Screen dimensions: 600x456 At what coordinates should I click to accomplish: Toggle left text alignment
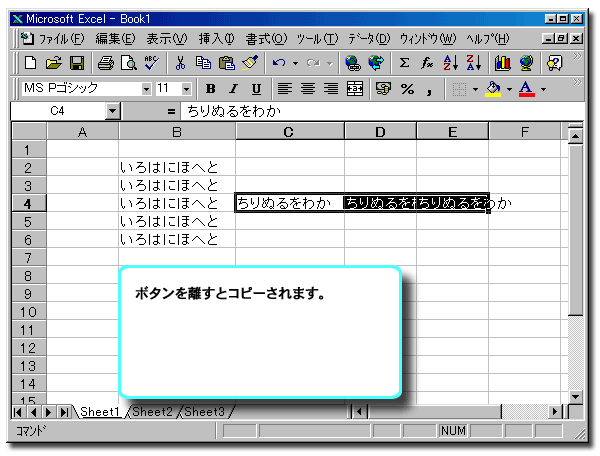coord(285,89)
